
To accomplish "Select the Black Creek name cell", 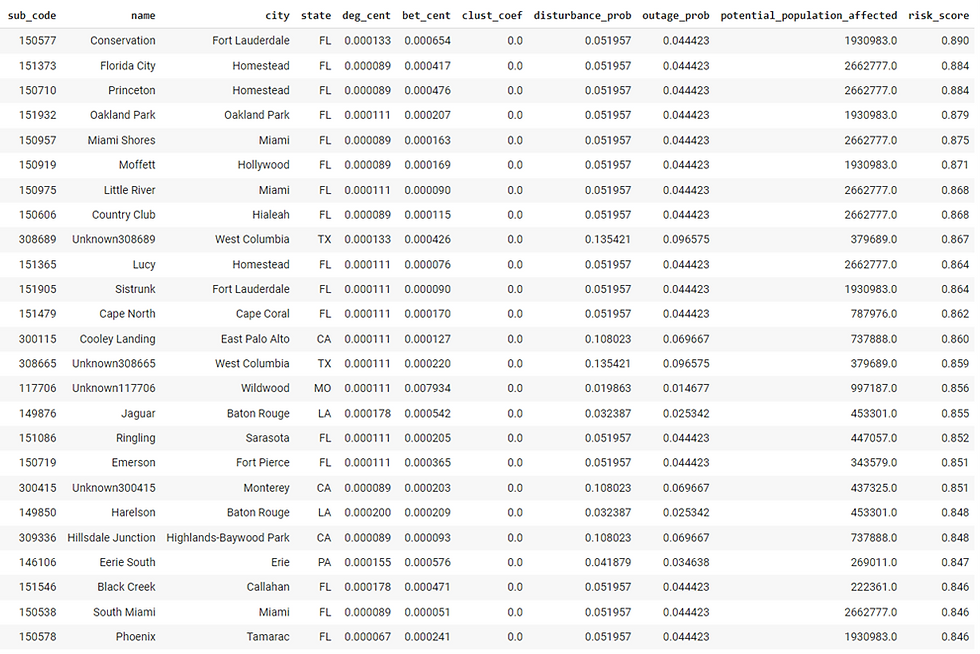I will point(126,587).
